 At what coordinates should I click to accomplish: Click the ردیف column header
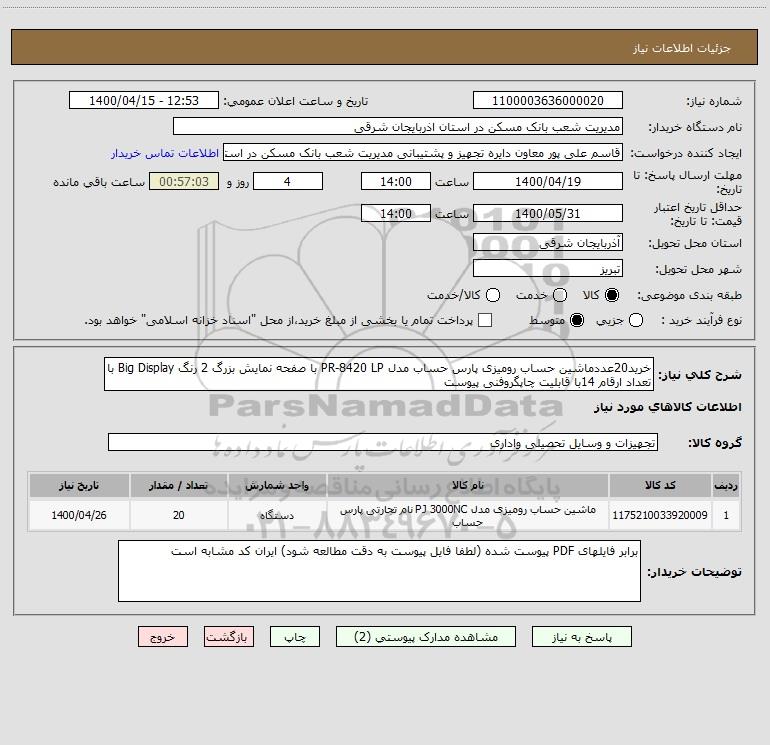726,485
